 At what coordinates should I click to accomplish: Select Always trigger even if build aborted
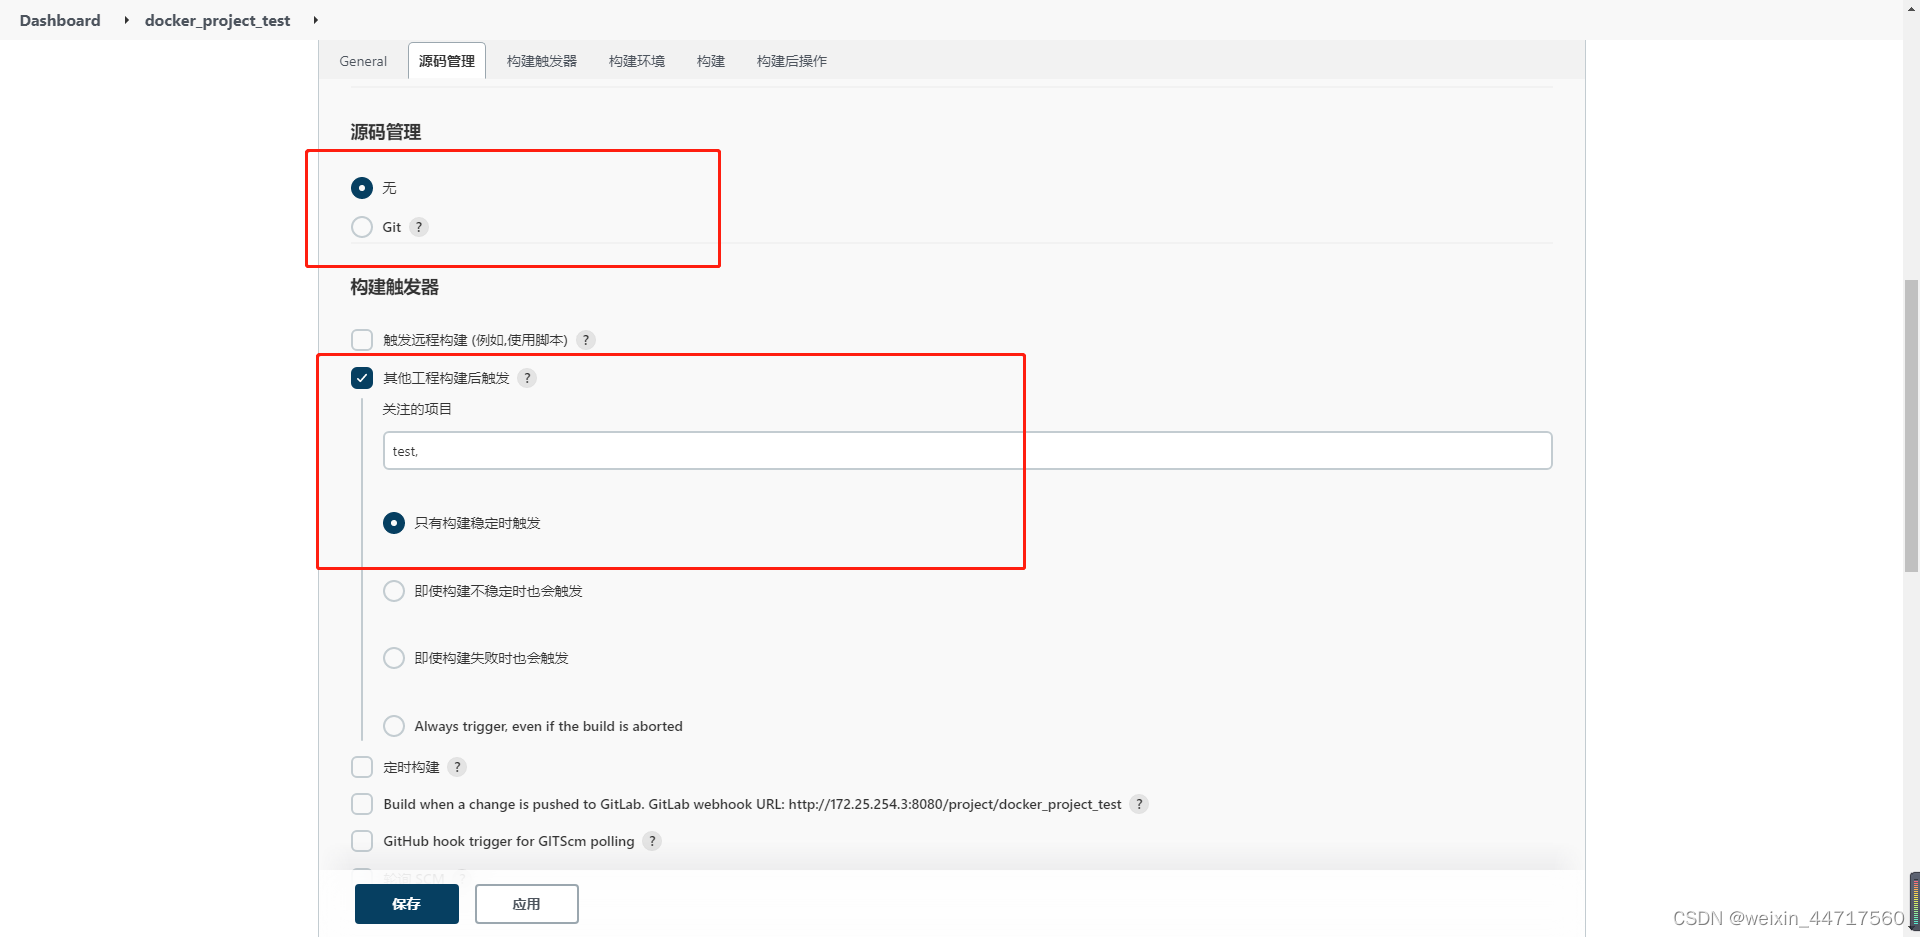pos(394,726)
